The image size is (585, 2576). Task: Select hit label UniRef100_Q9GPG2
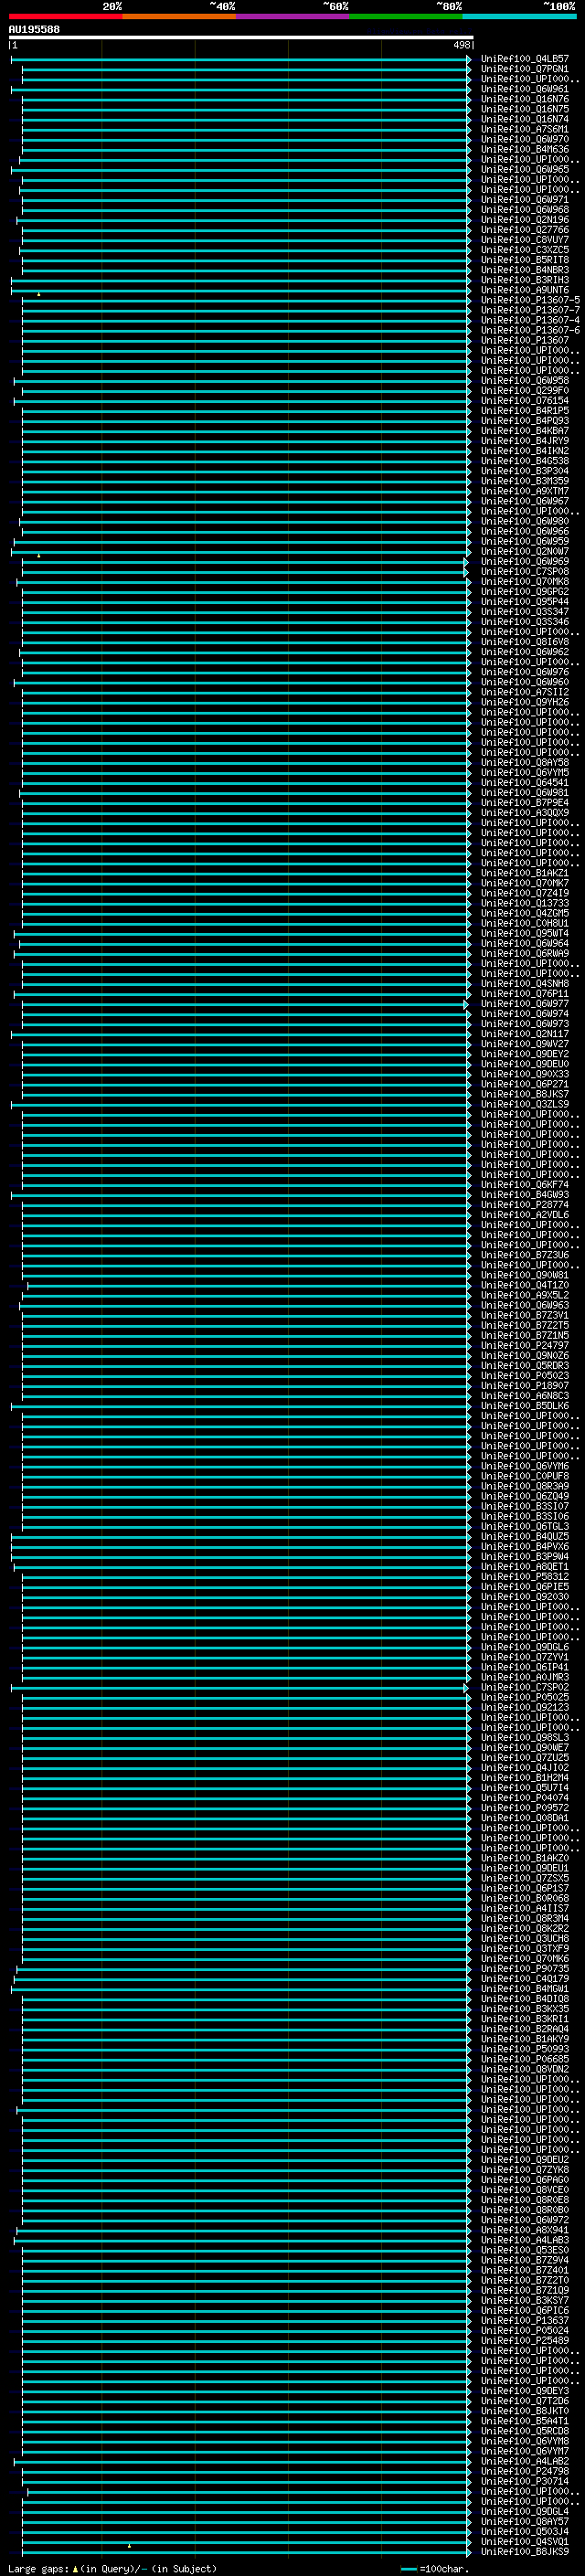[x=525, y=592]
